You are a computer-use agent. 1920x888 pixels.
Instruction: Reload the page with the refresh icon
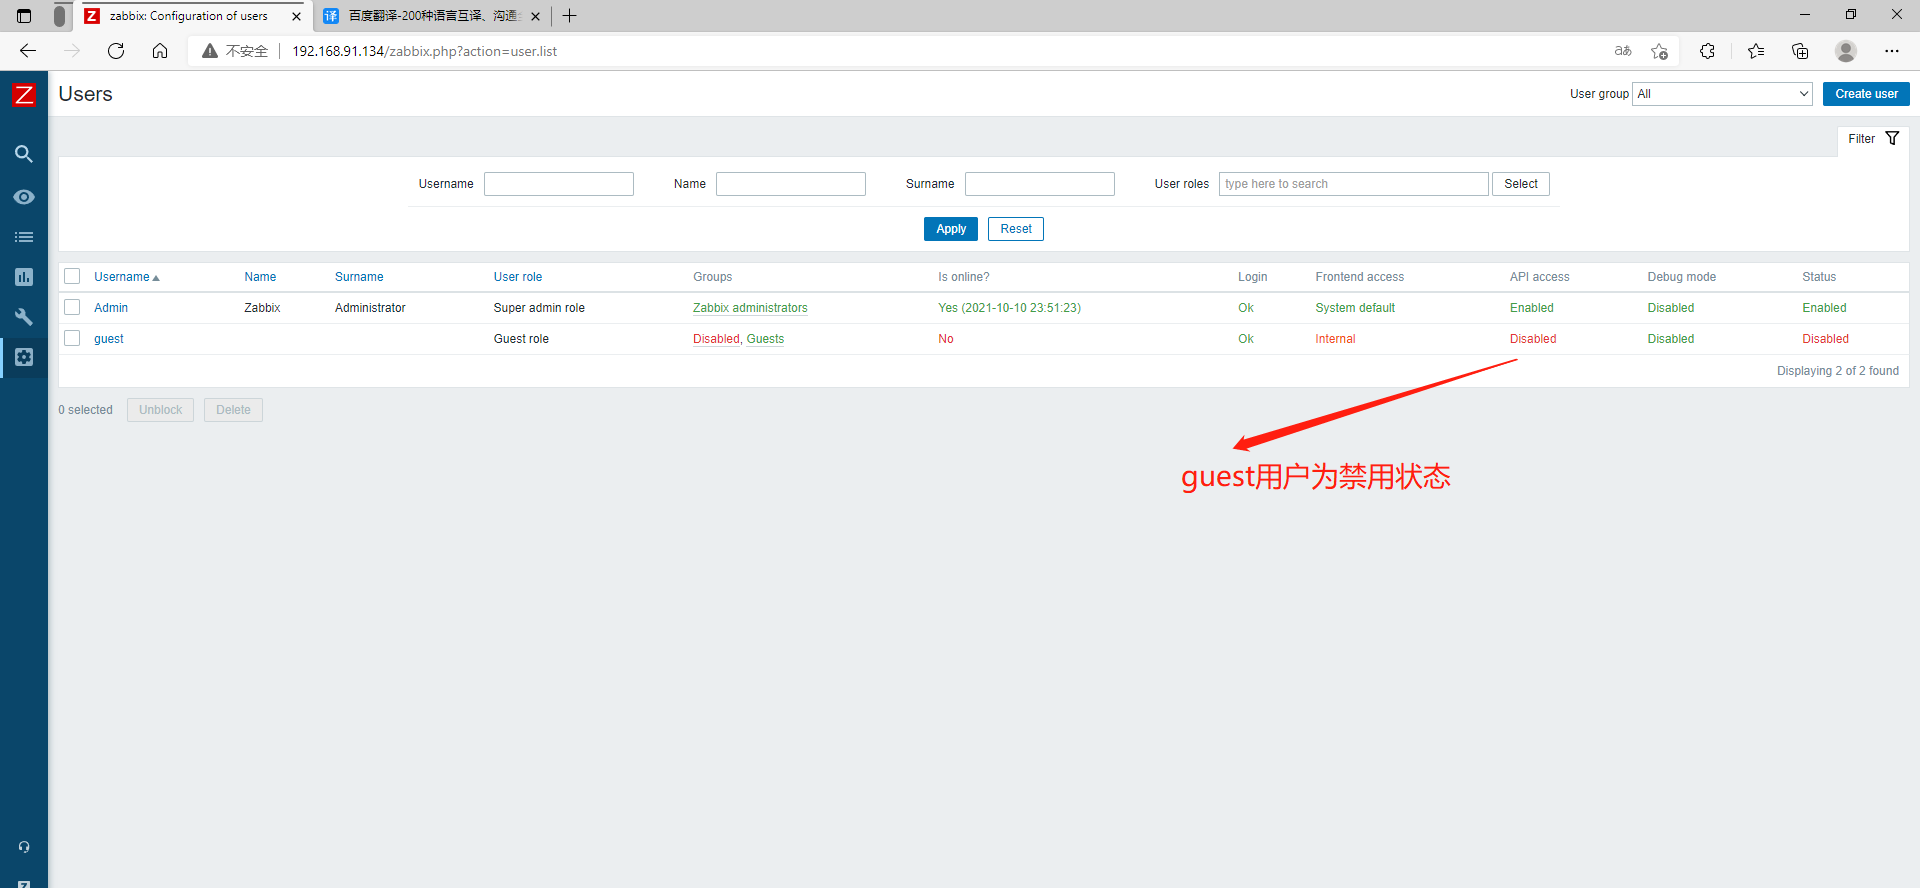116,51
